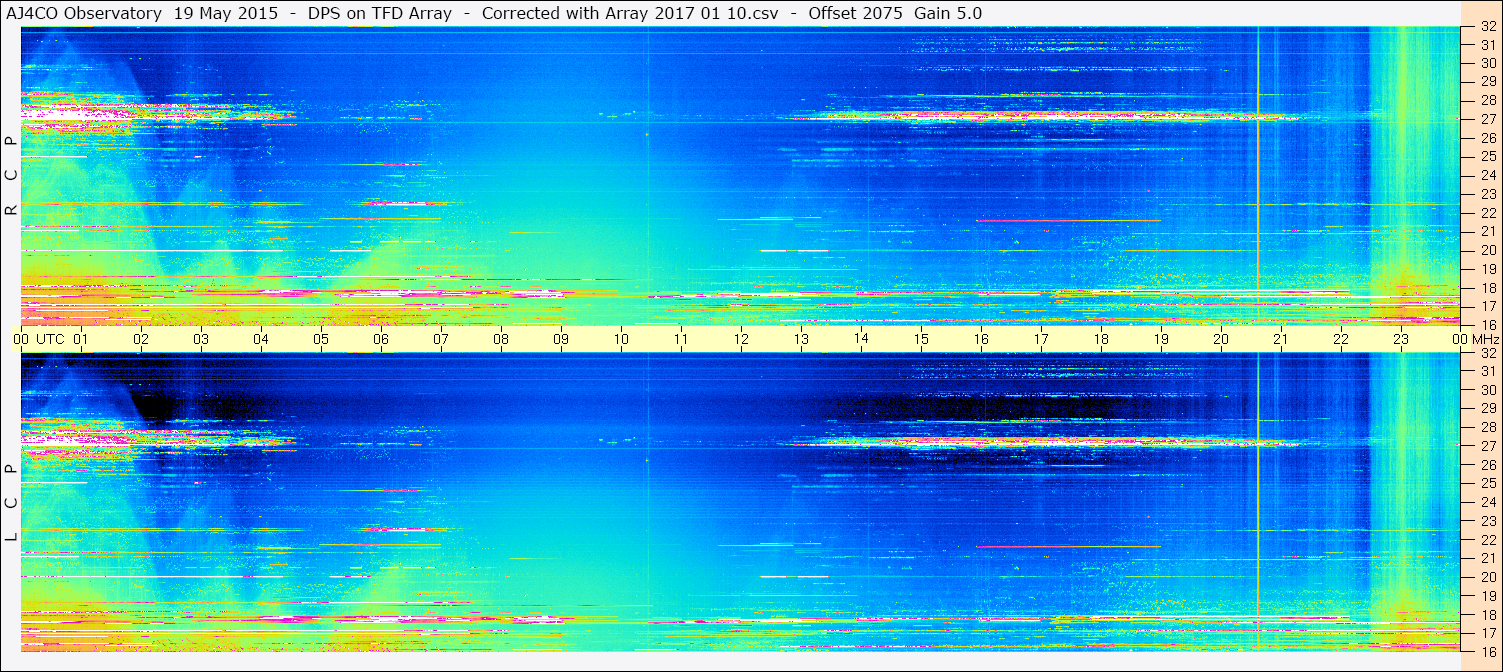Select the 15 hour mark on UTC axis

coord(921,339)
